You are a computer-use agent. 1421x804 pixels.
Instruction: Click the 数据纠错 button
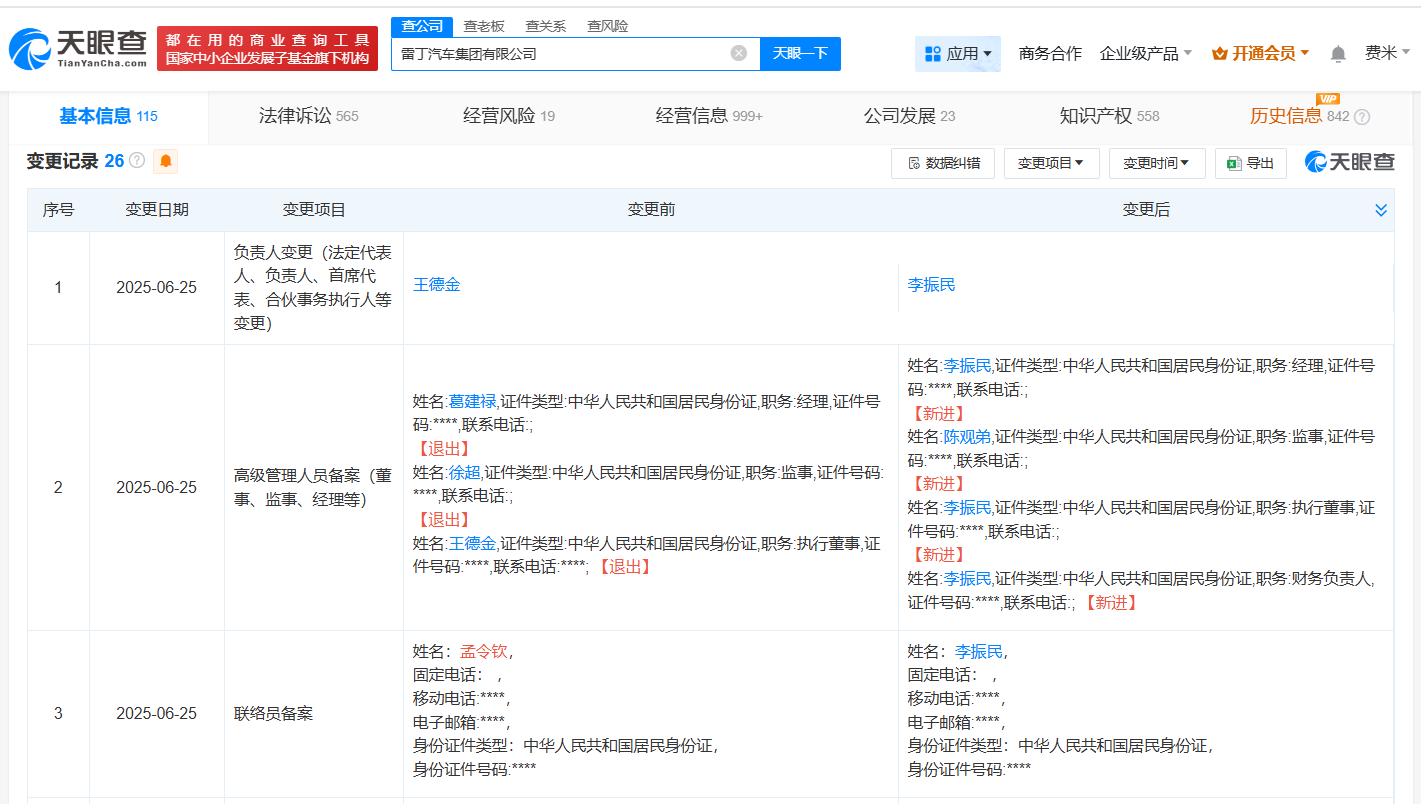tap(942, 163)
